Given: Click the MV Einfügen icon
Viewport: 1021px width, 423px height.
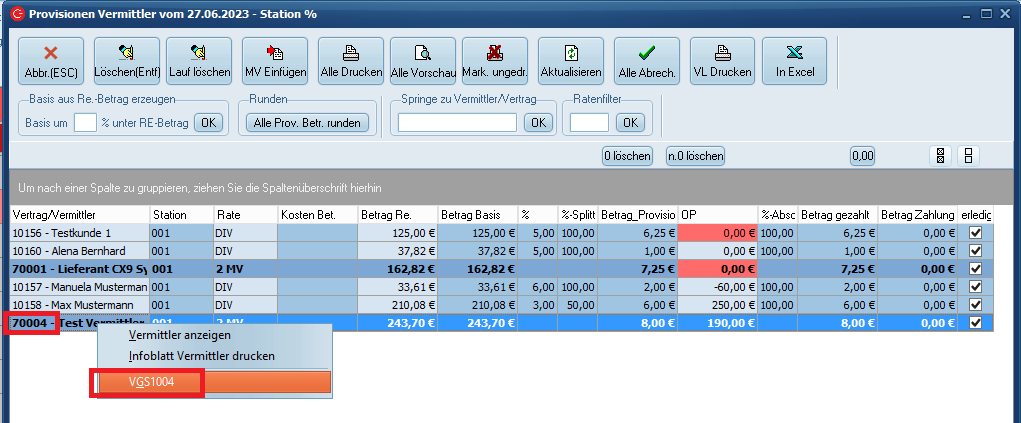Looking at the screenshot, I should click(275, 62).
